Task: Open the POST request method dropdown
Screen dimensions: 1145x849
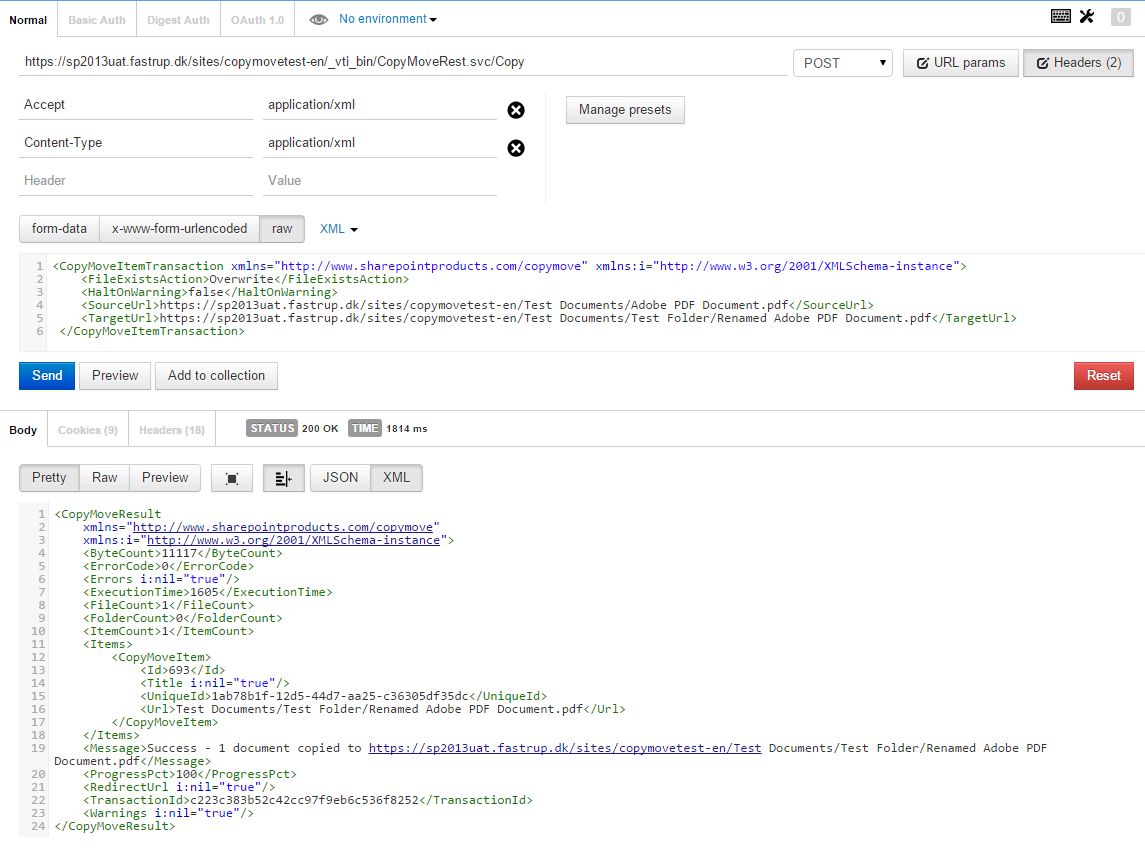Action: click(841, 62)
